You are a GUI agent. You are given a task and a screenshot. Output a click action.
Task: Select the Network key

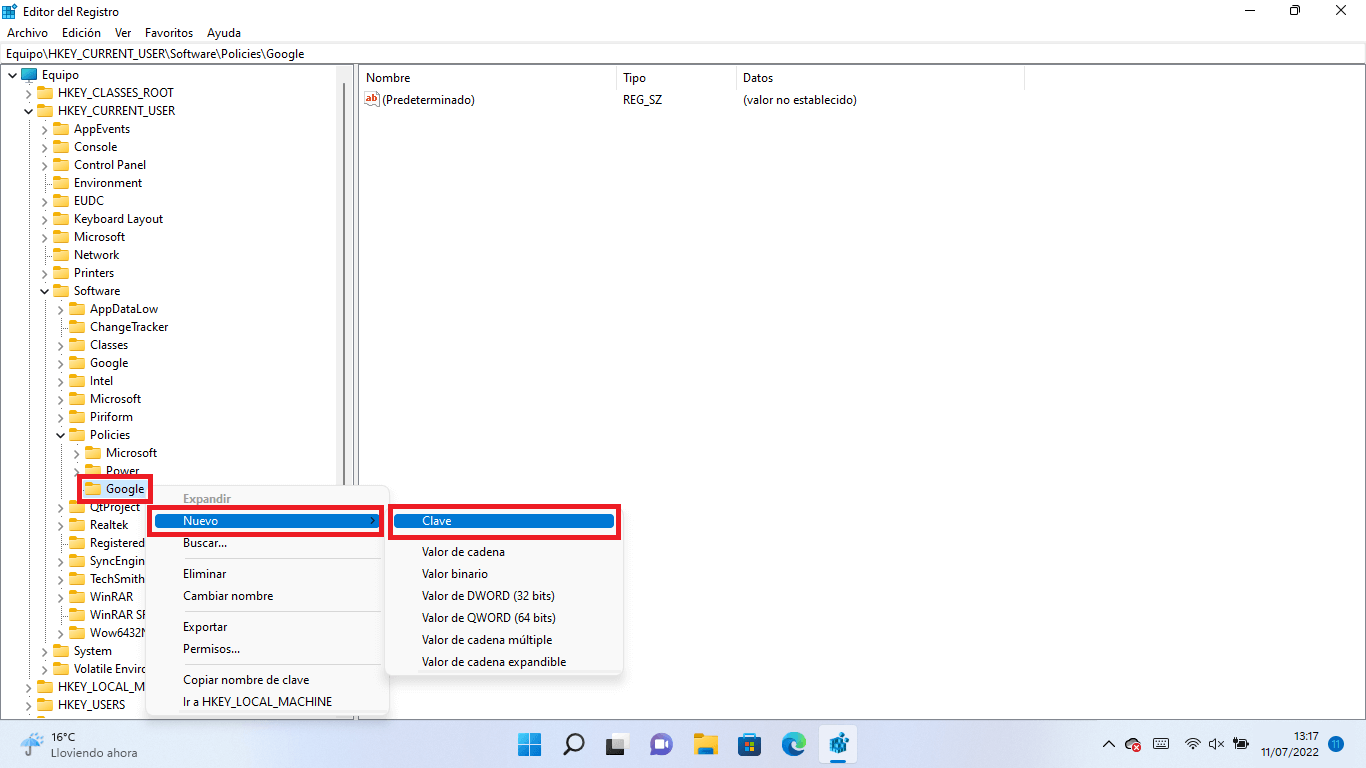click(x=96, y=255)
